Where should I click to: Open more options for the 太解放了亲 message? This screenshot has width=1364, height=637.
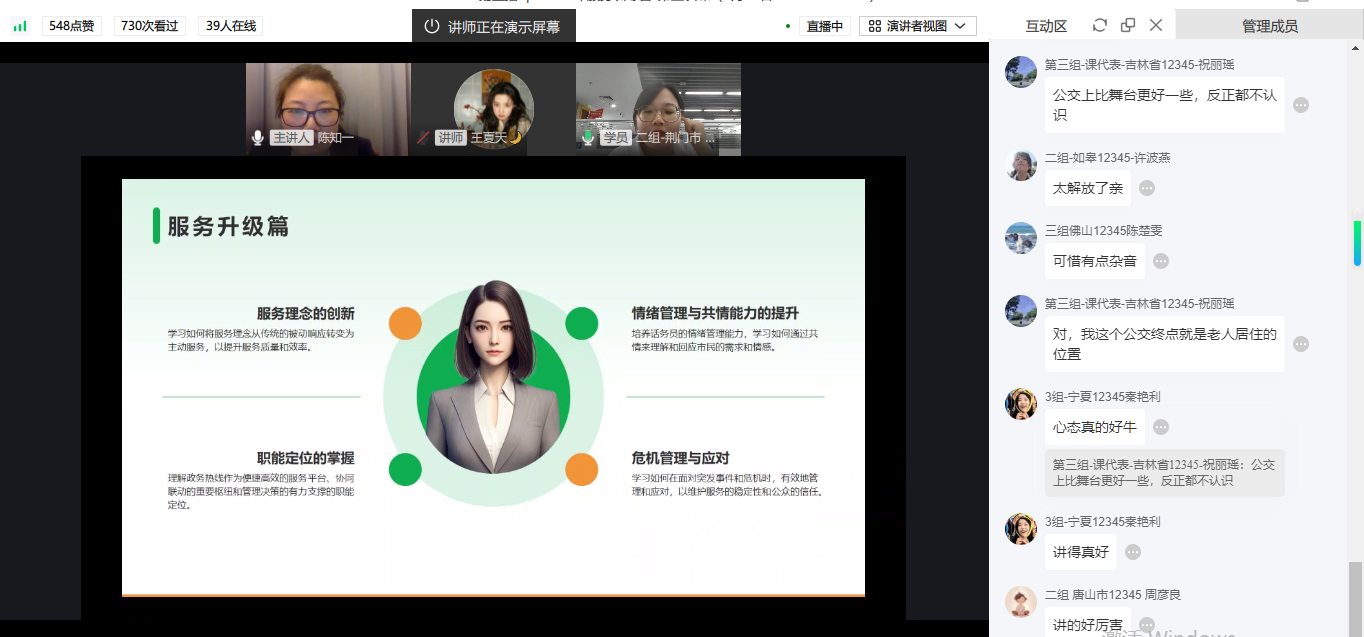pyautogui.click(x=1147, y=188)
